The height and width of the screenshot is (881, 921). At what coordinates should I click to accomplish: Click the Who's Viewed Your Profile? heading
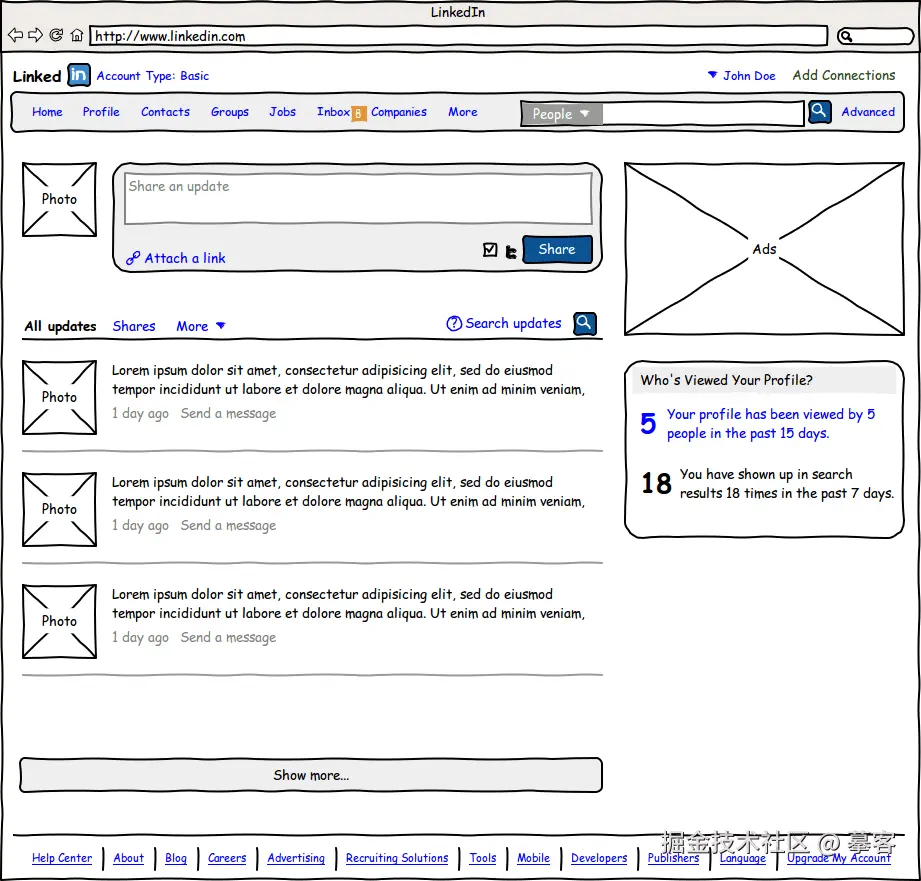[727, 380]
